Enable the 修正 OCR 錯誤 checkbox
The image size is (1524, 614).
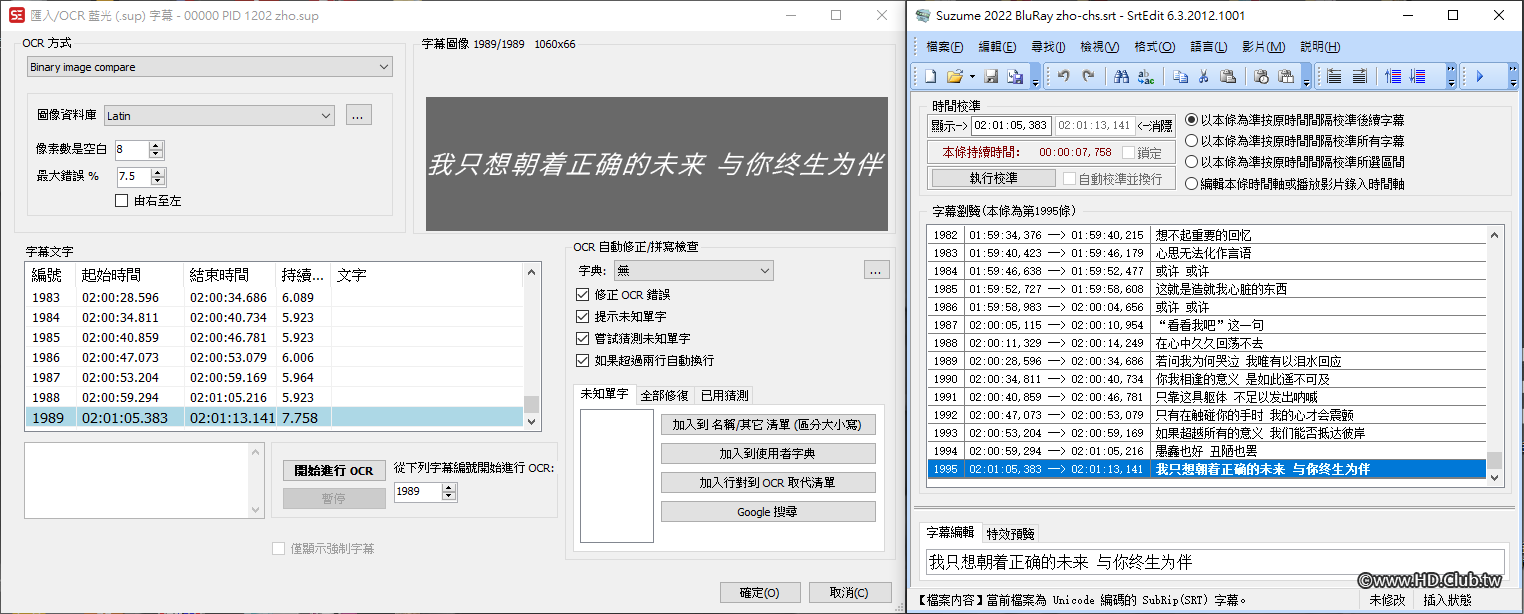pyautogui.click(x=582, y=294)
